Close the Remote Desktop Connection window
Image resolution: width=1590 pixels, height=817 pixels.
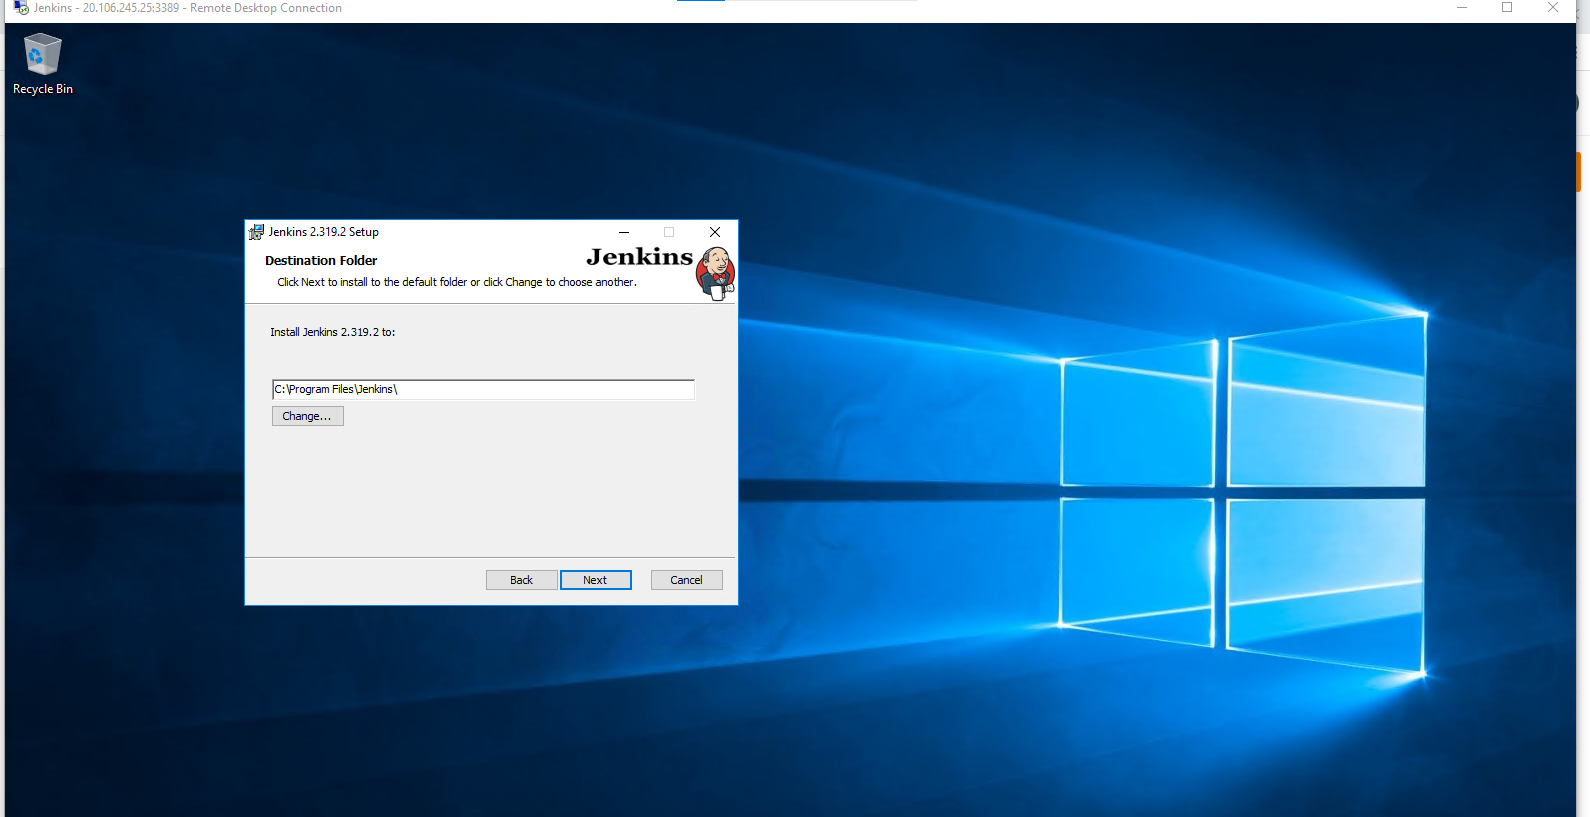(1553, 8)
